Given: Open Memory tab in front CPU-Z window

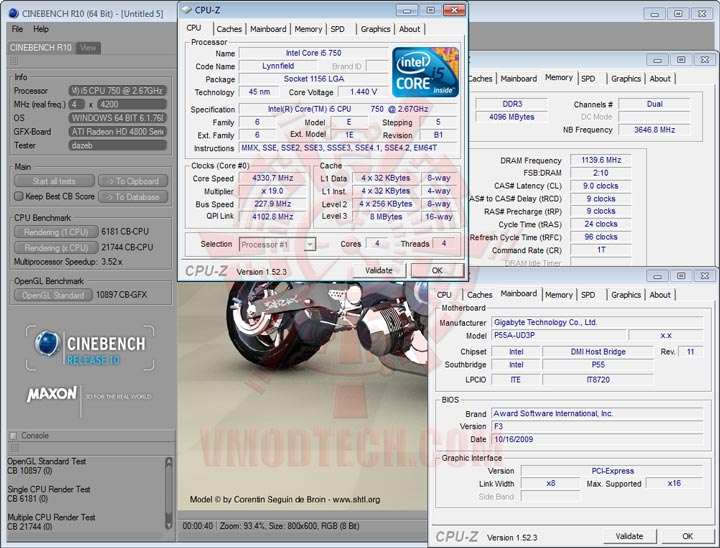Looking at the screenshot, I should pyautogui.click(x=308, y=29).
